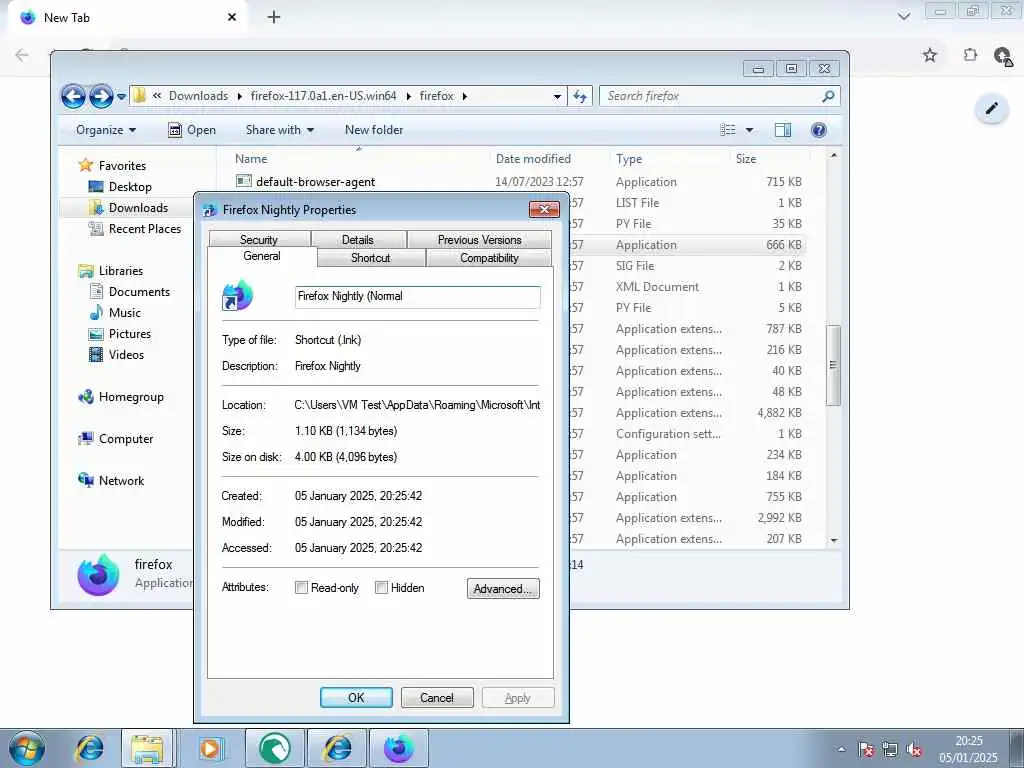
Task: Click Downloads in address breadcrumb
Action: pyautogui.click(x=199, y=96)
